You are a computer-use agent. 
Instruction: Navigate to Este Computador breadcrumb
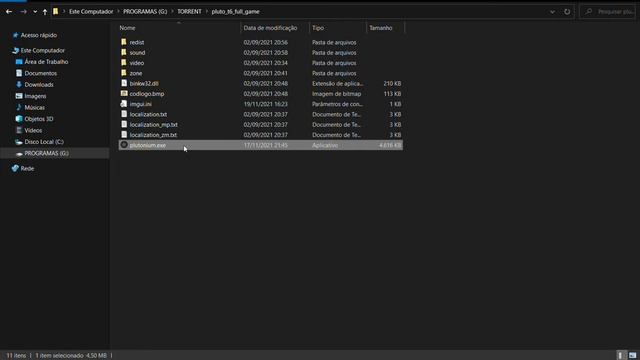[x=91, y=11]
